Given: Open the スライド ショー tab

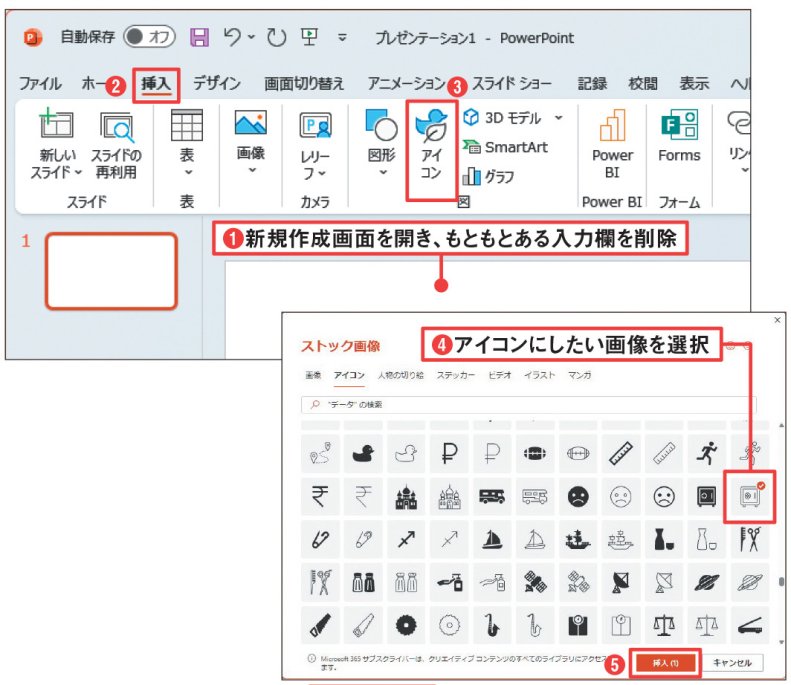Looking at the screenshot, I should [x=512, y=83].
